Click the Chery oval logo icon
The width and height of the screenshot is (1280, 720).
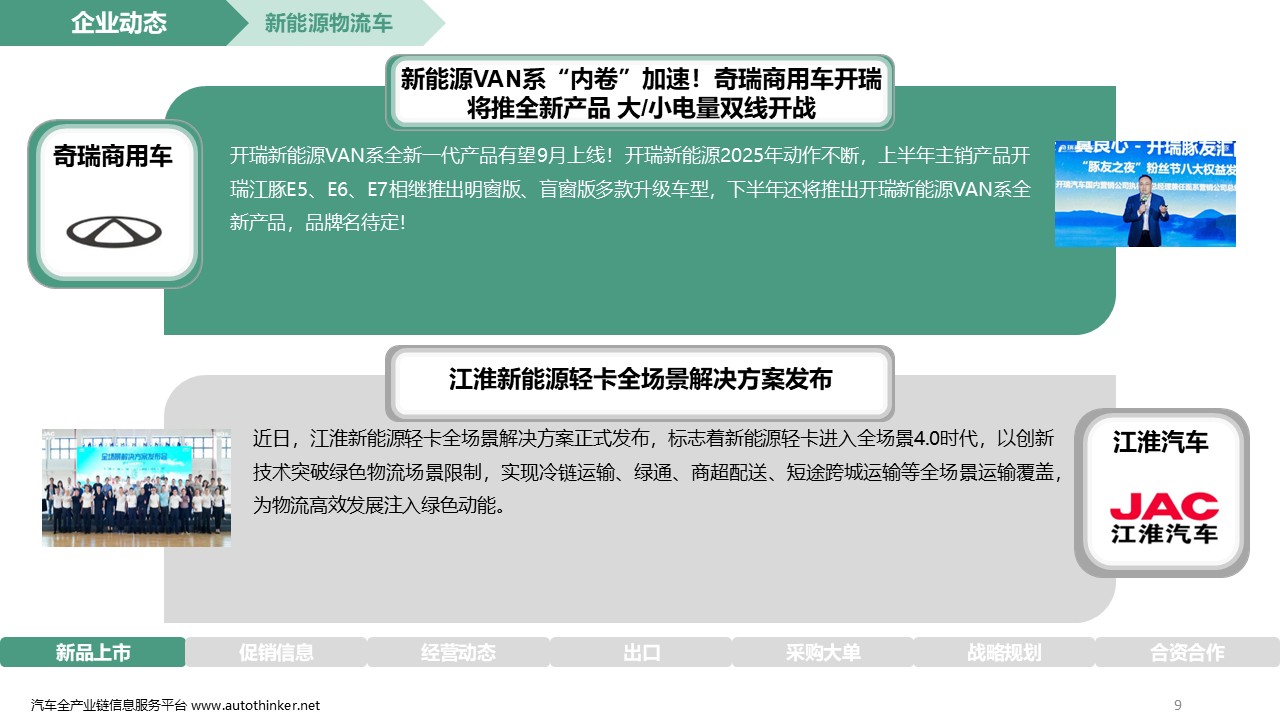pos(114,231)
